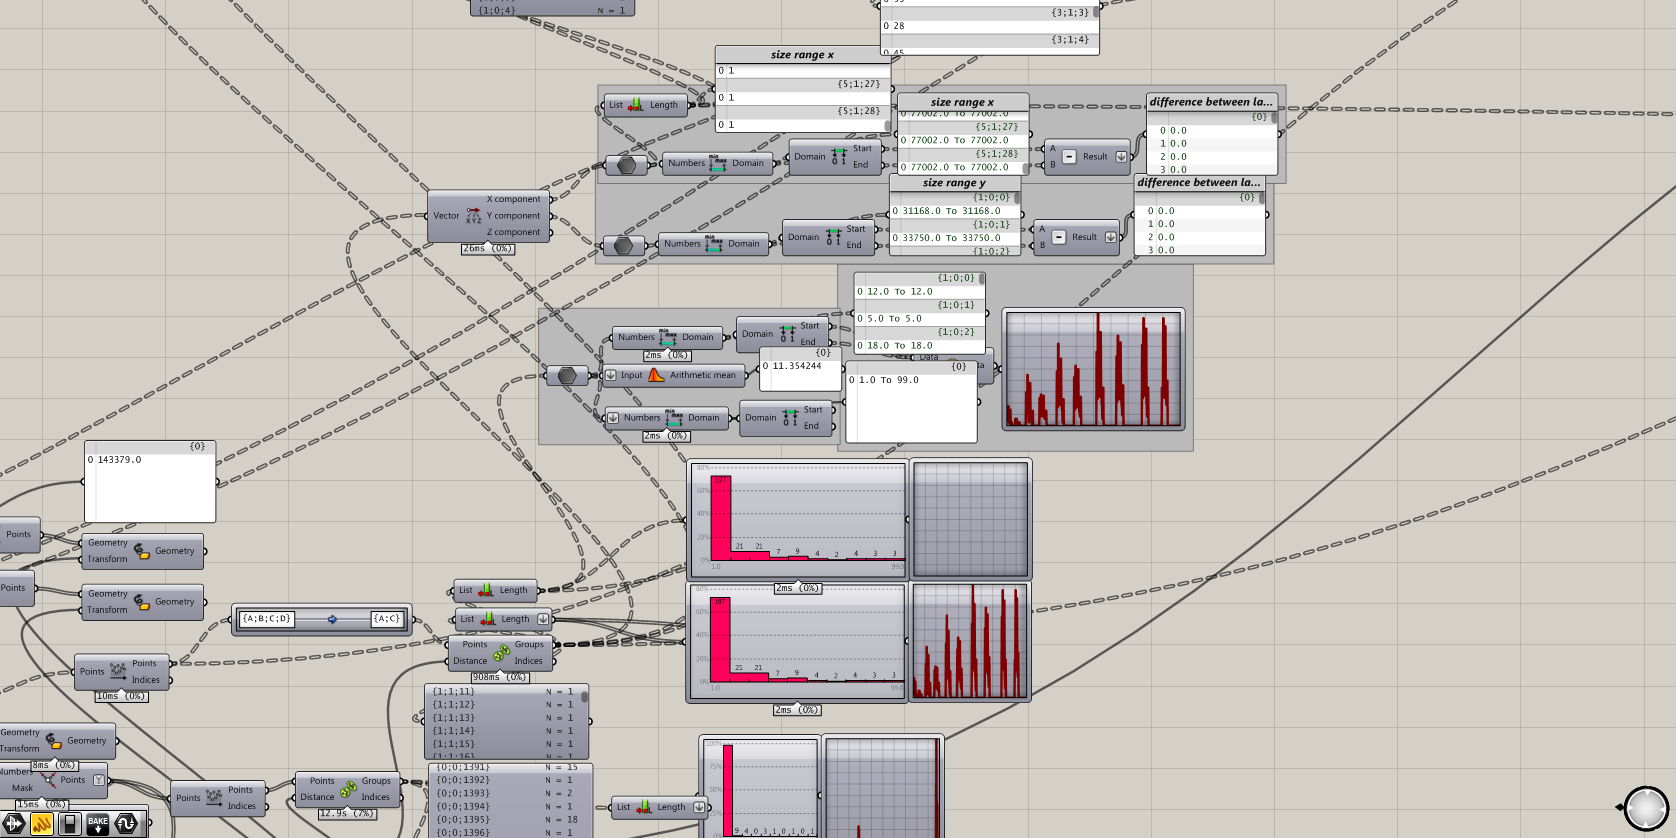Select the dark red quick graph near Arithmetic mean
This screenshot has height=838, width=1676.
pos(1093,369)
